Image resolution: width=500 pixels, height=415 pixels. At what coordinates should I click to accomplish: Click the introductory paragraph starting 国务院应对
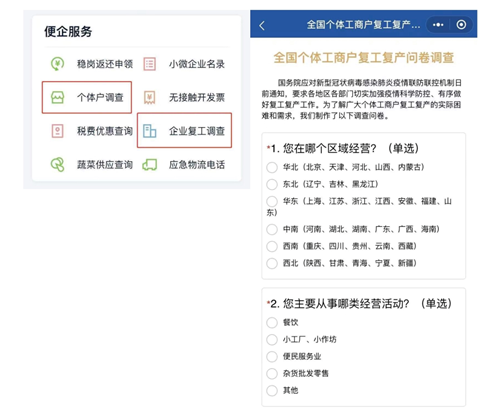coord(362,99)
